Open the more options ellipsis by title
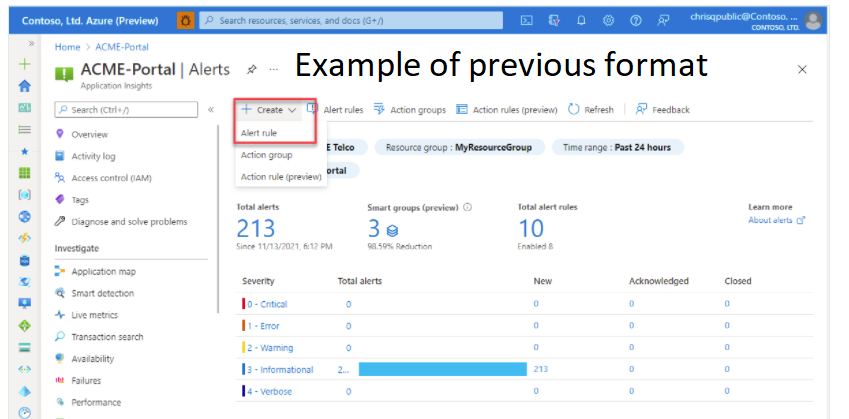Viewport: 849px width, 419px height. [273, 70]
